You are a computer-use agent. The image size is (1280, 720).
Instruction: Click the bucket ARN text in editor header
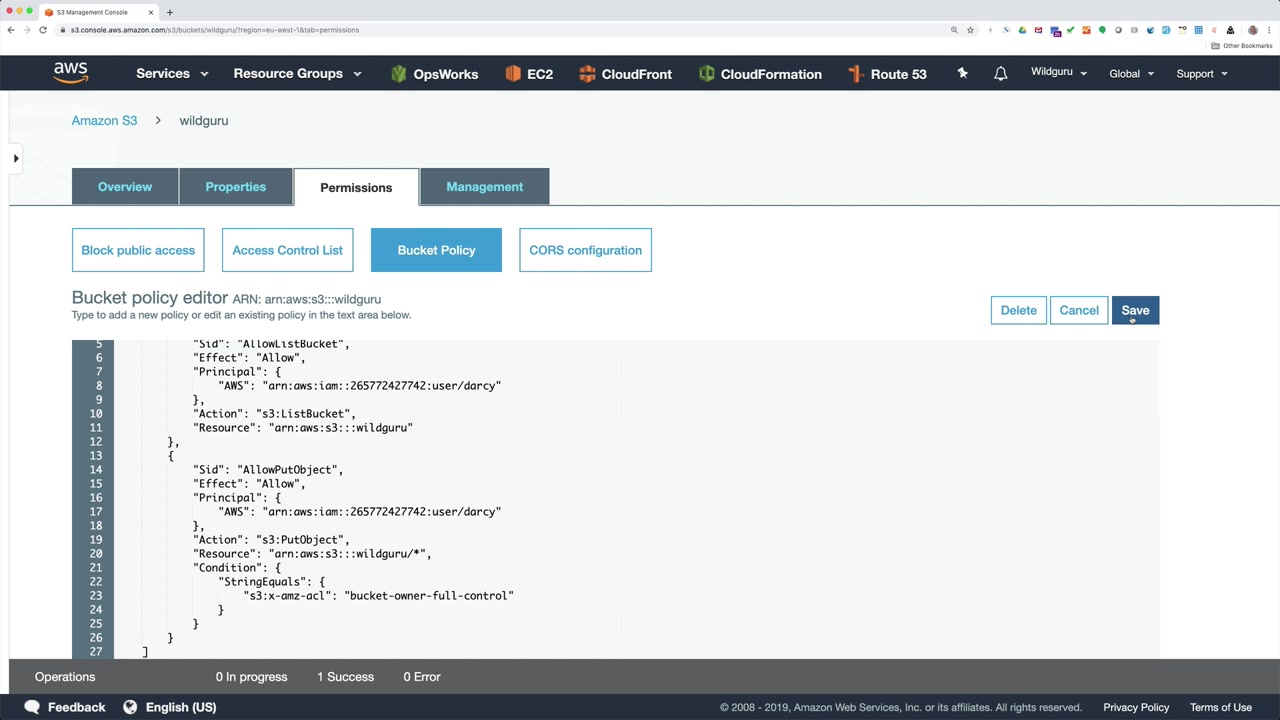pyautogui.click(x=307, y=299)
